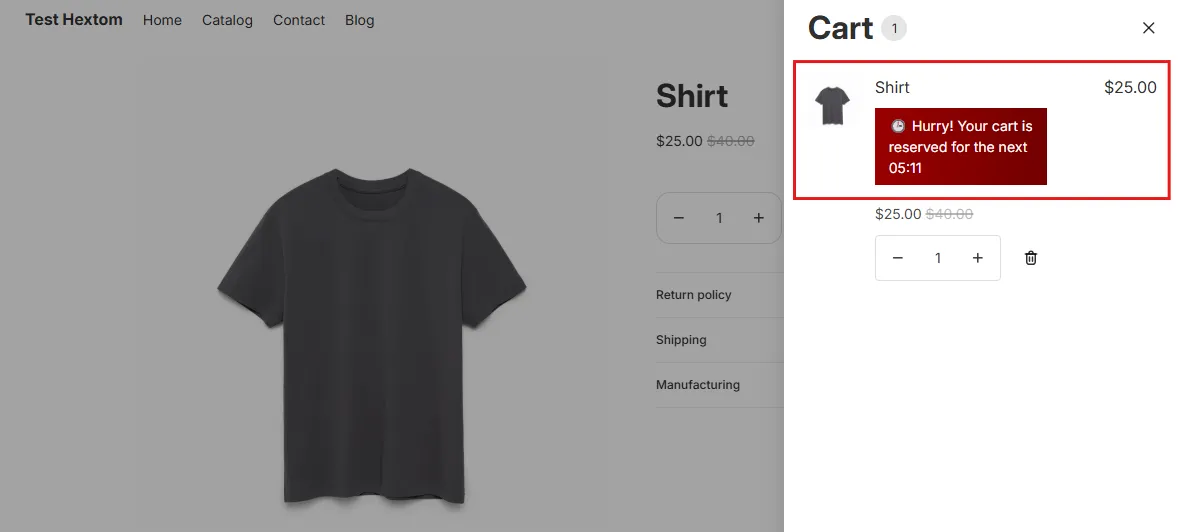Click the red cart reservation countdown banner

[960, 147]
